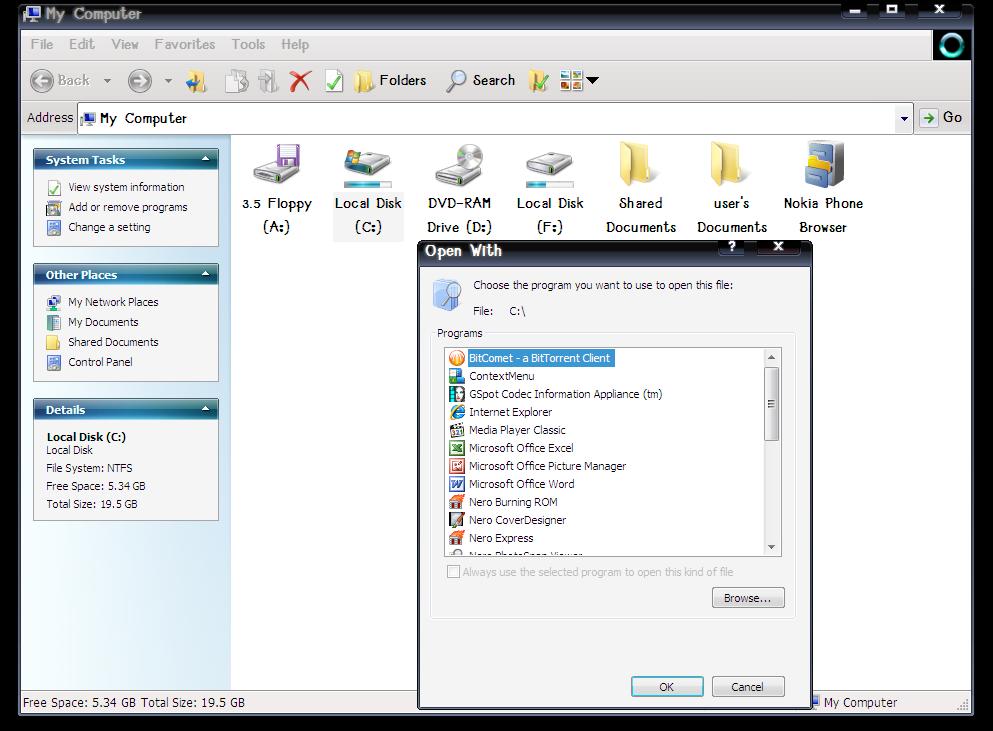Expand the Address bar dropdown

[x=904, y=118]
